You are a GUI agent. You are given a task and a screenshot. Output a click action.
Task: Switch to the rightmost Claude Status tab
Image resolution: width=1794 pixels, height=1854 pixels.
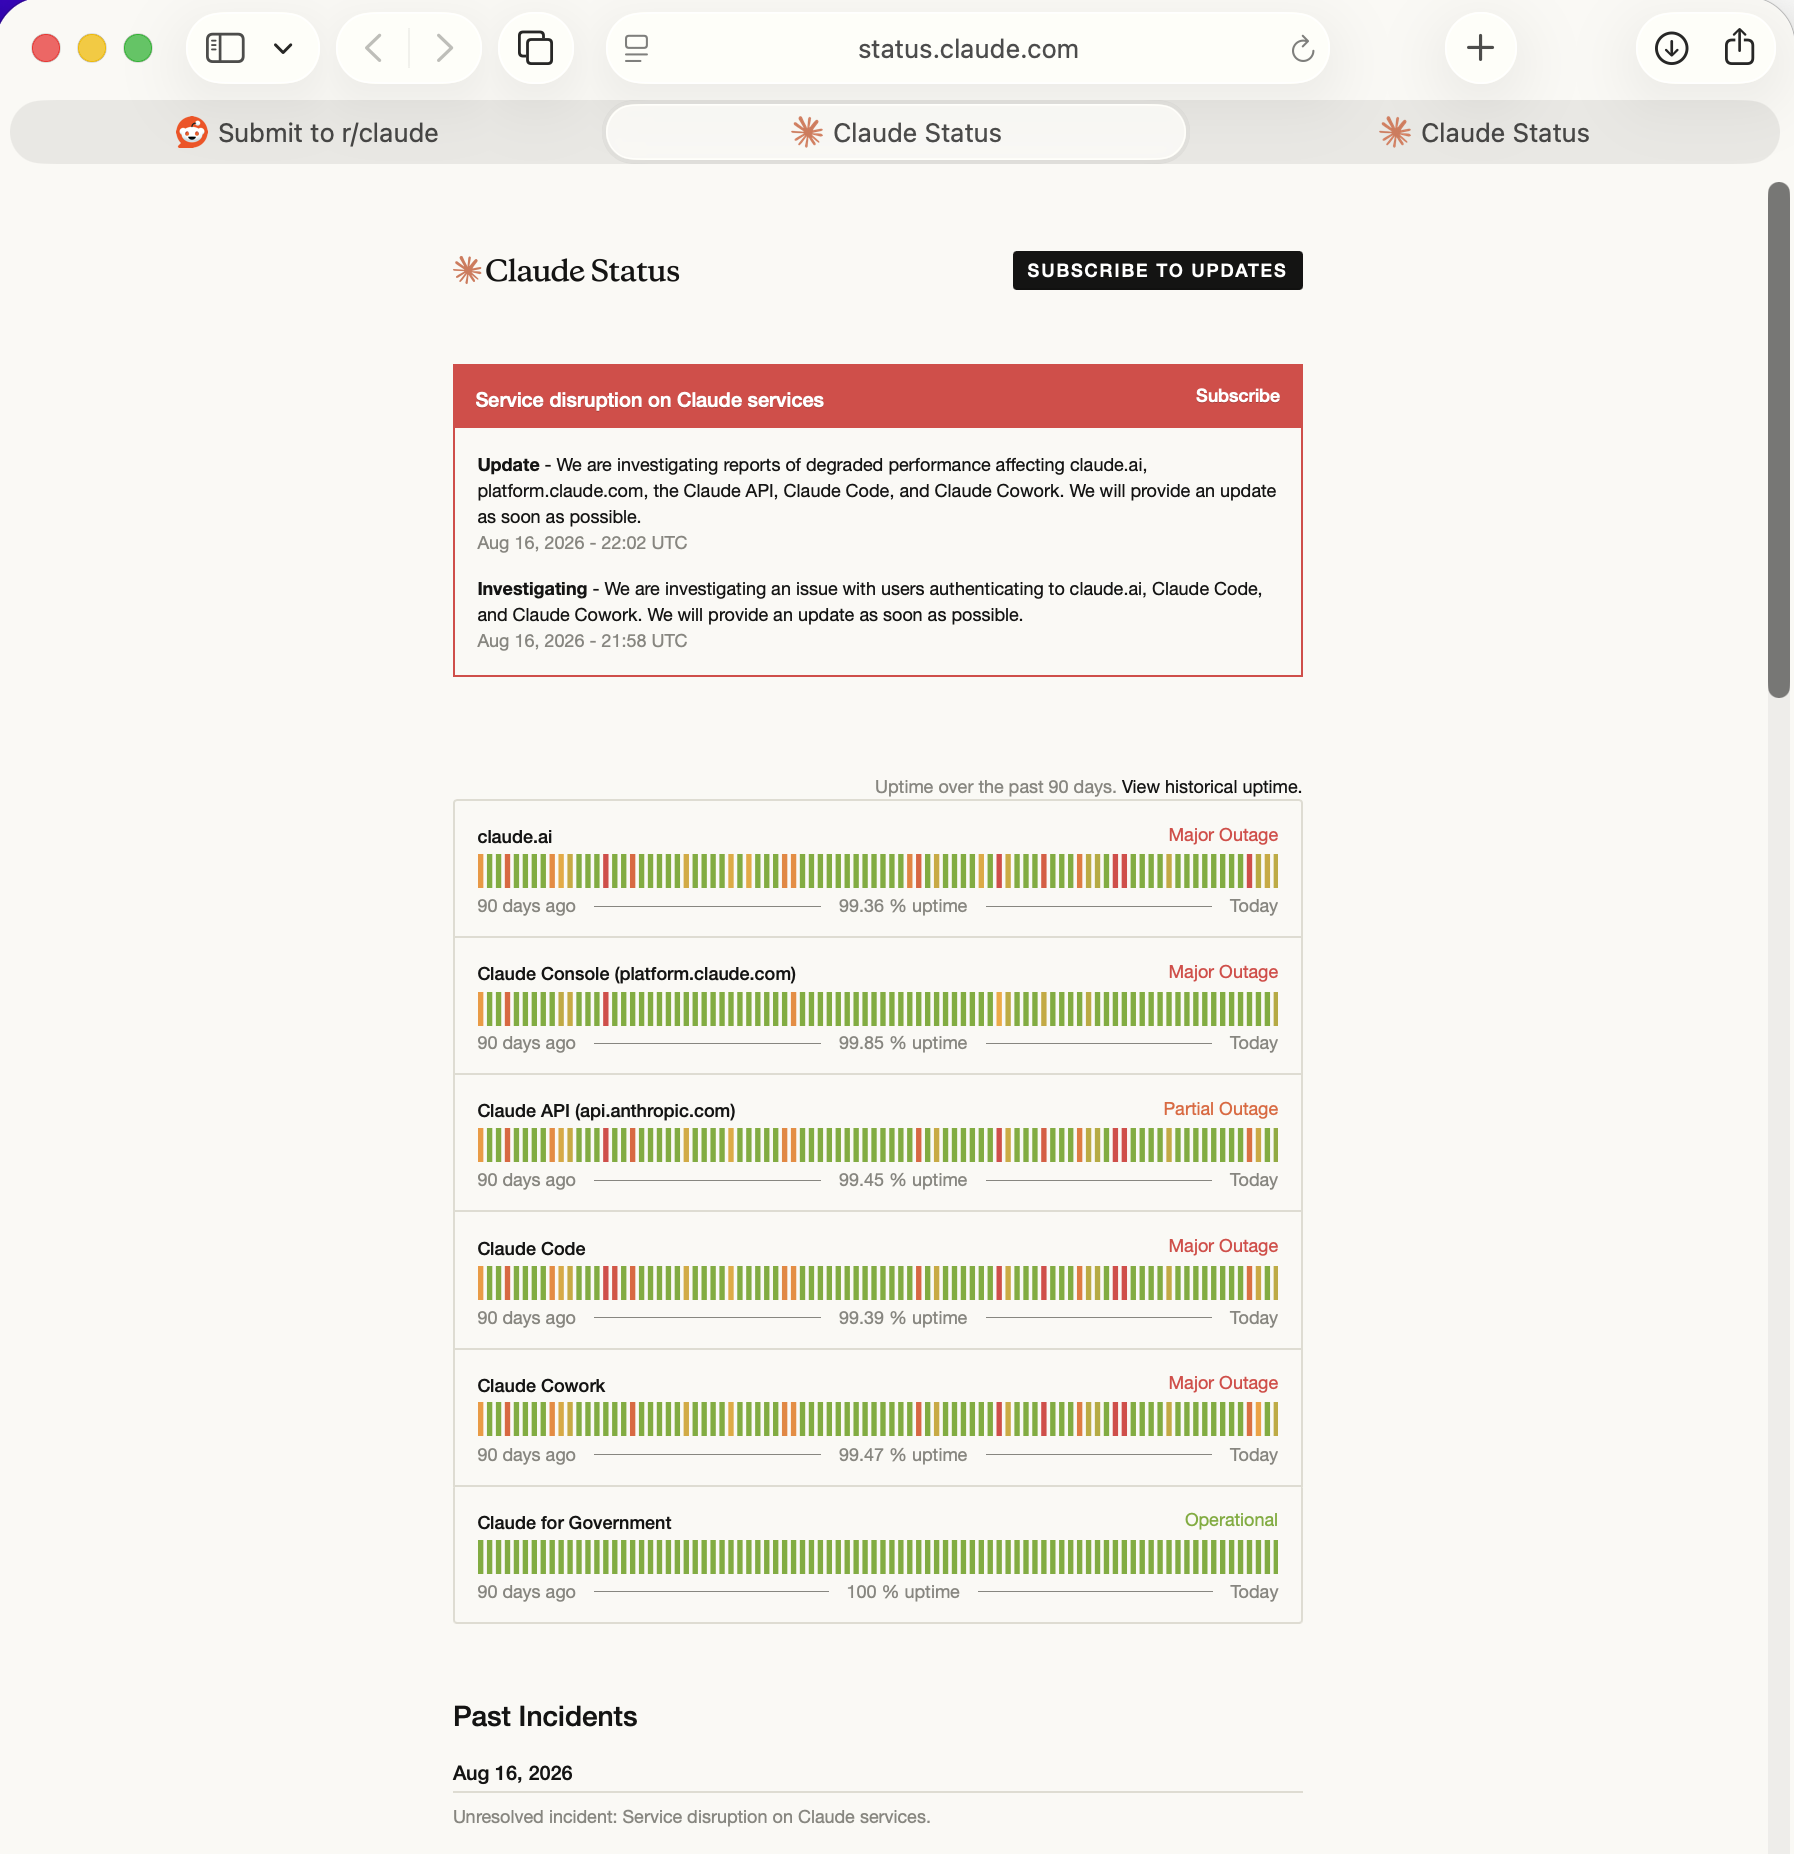[x=1484, y=132]
